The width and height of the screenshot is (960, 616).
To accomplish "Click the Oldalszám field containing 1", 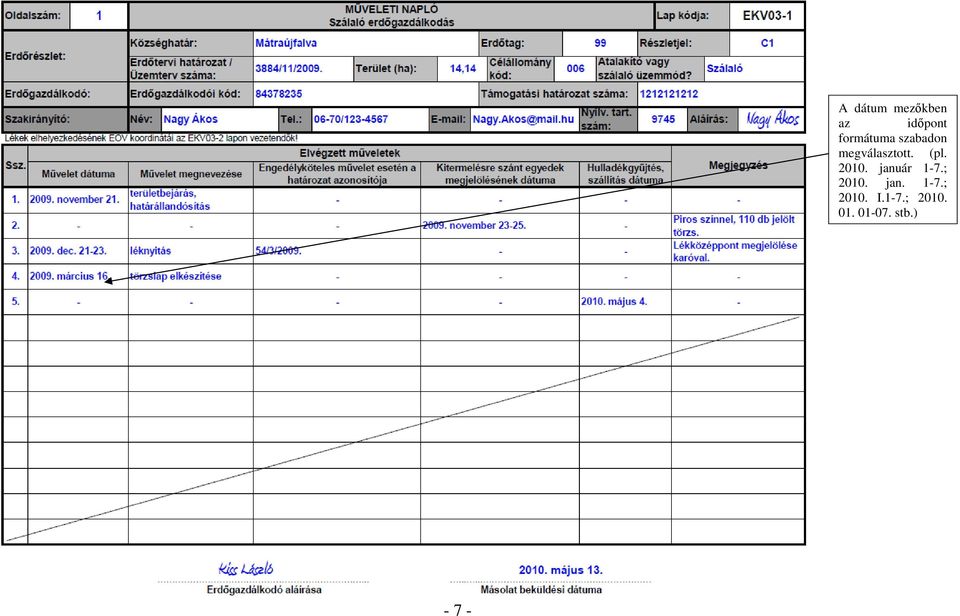I will tap(99, 16).
